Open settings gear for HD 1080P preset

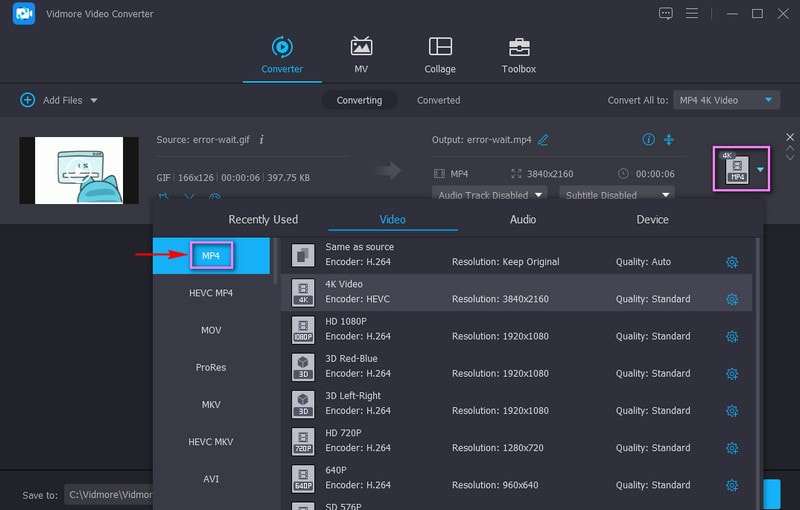pyautogui.click(x=731, y=337)
